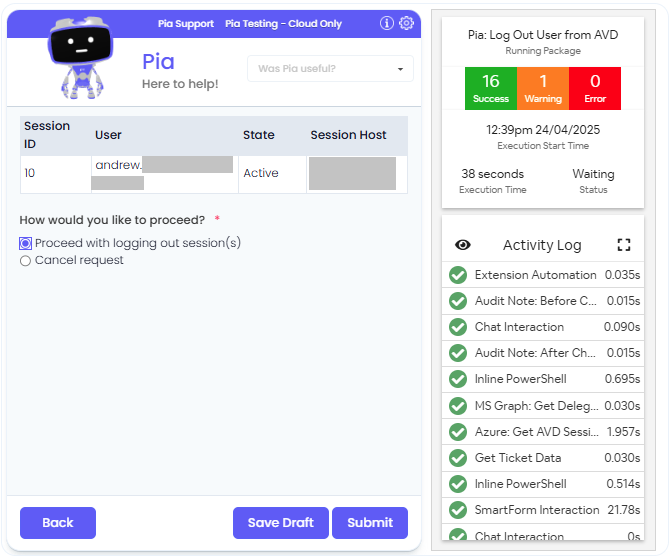Click Pia Support in header
Viewport: 672px width, 556px height.
click(x=186, y=23)
